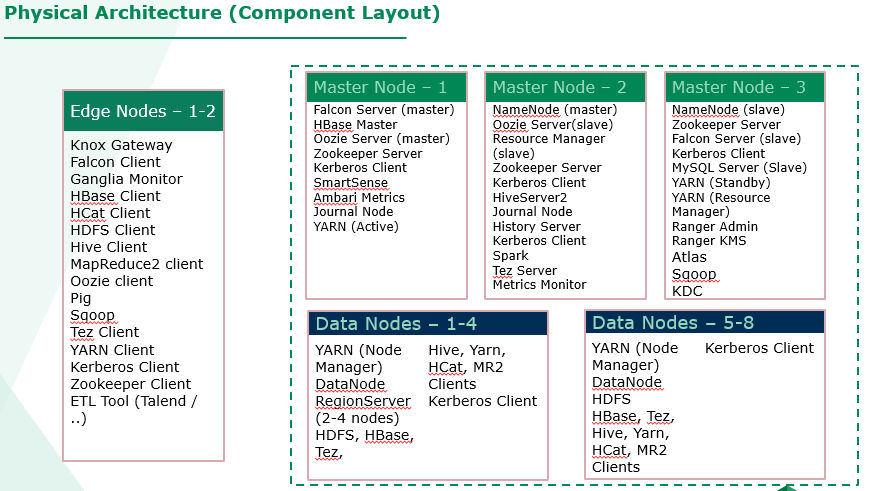This screenshot has height=491, width=874.
Task: Select the '(2-4 nodes)' text
Action: (x=357, y=418)
